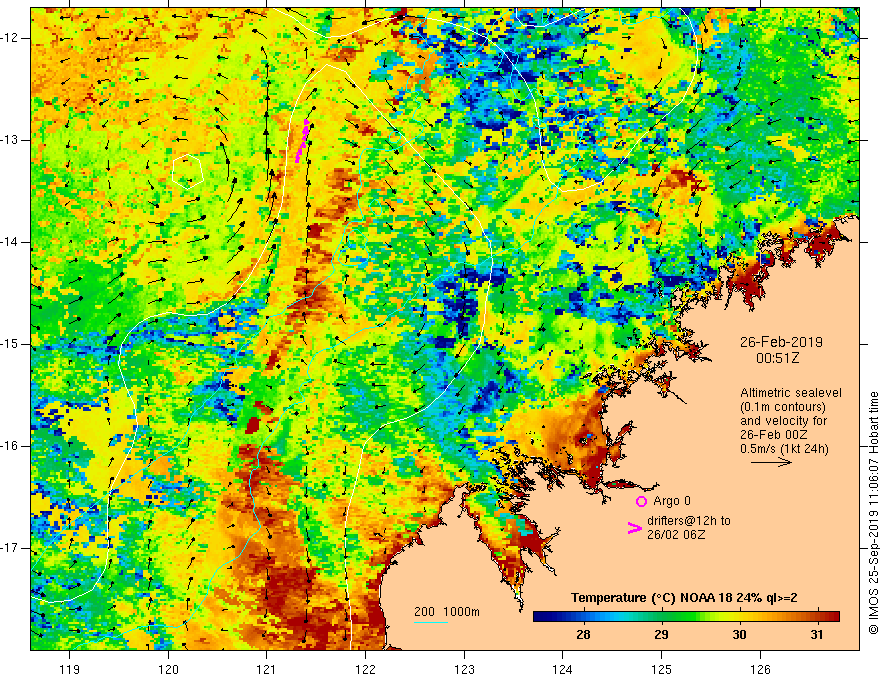Click the 121 longitude axis label
The image size is (880, 680).
267,669
